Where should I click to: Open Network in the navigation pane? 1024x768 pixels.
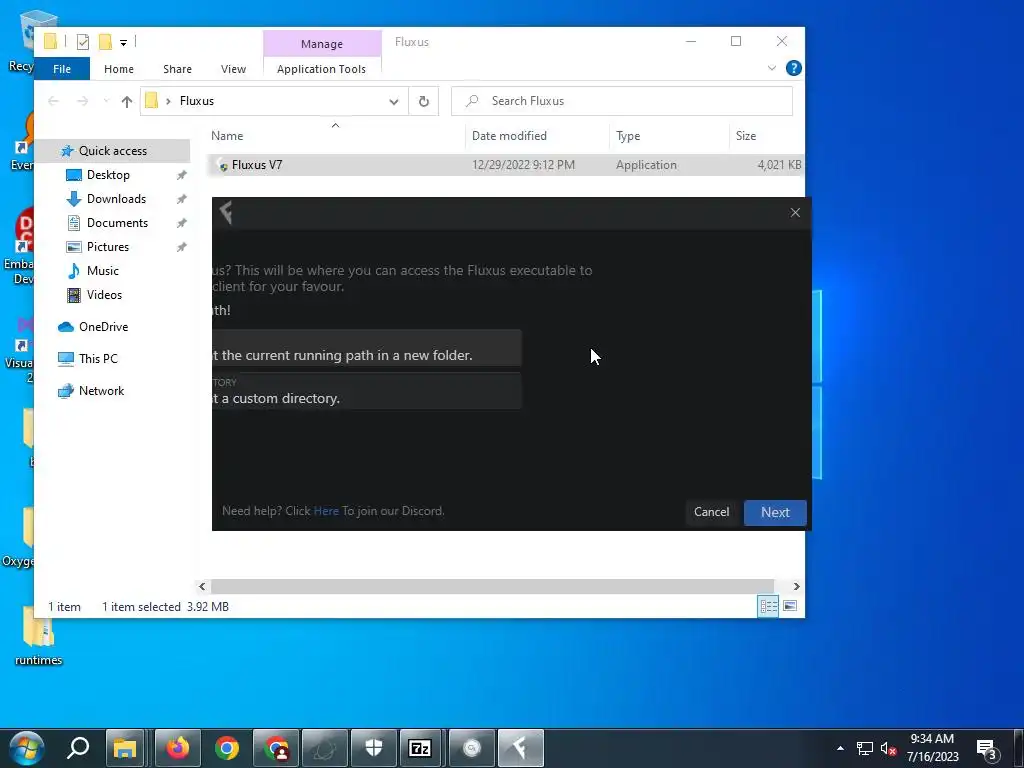101,391
